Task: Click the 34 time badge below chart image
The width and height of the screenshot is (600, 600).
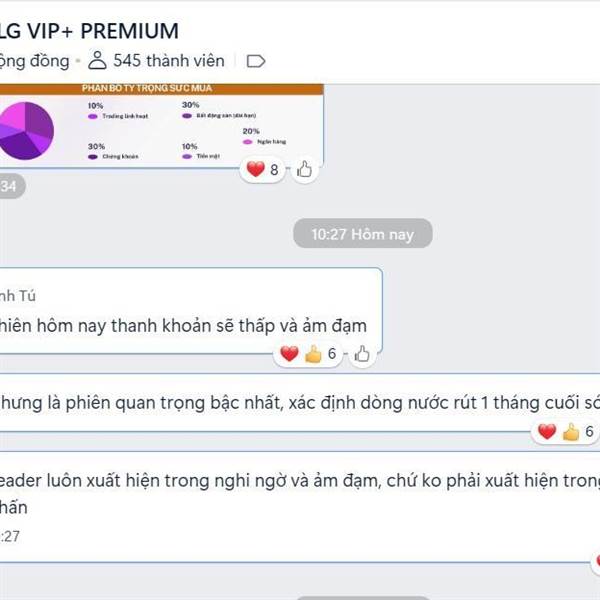Action: coord(12,186)
